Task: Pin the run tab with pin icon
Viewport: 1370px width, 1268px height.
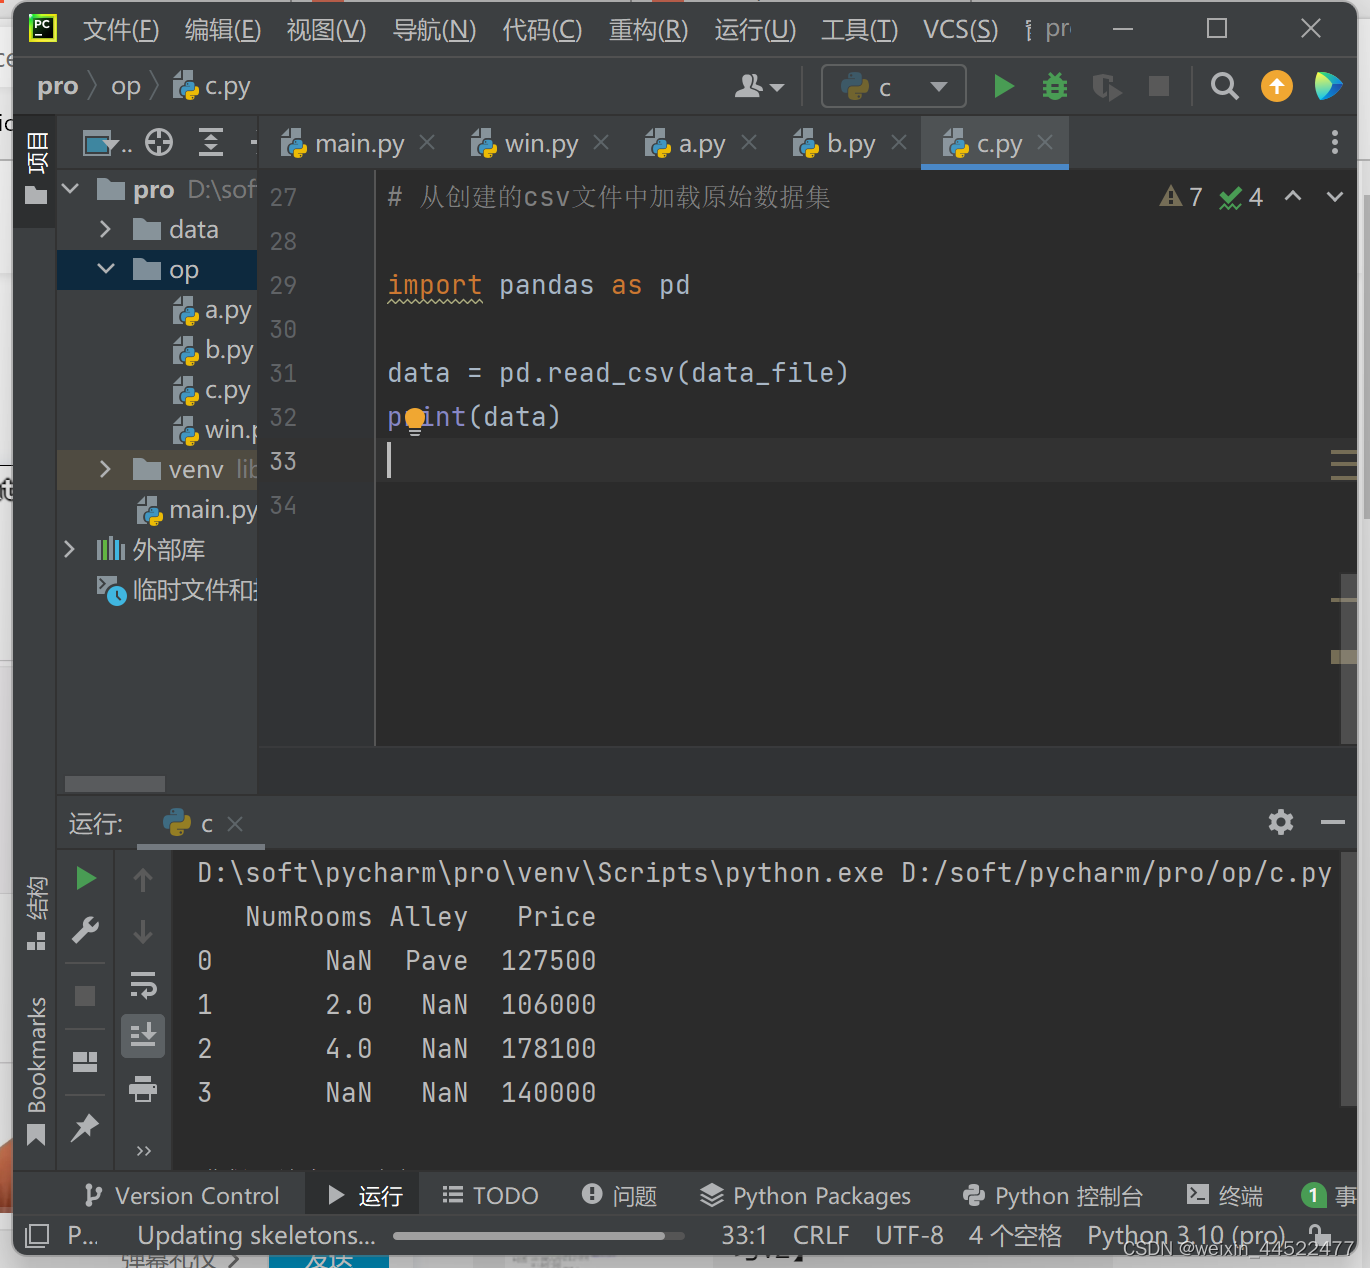Action: 85,1127
